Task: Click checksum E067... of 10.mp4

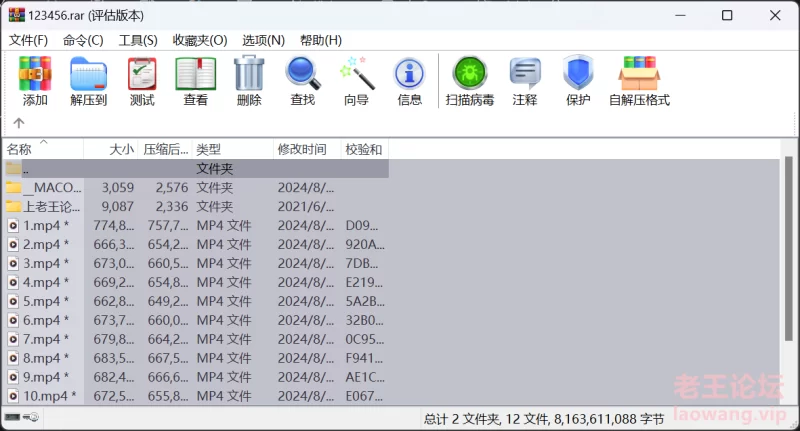Action: coord(364,396)
